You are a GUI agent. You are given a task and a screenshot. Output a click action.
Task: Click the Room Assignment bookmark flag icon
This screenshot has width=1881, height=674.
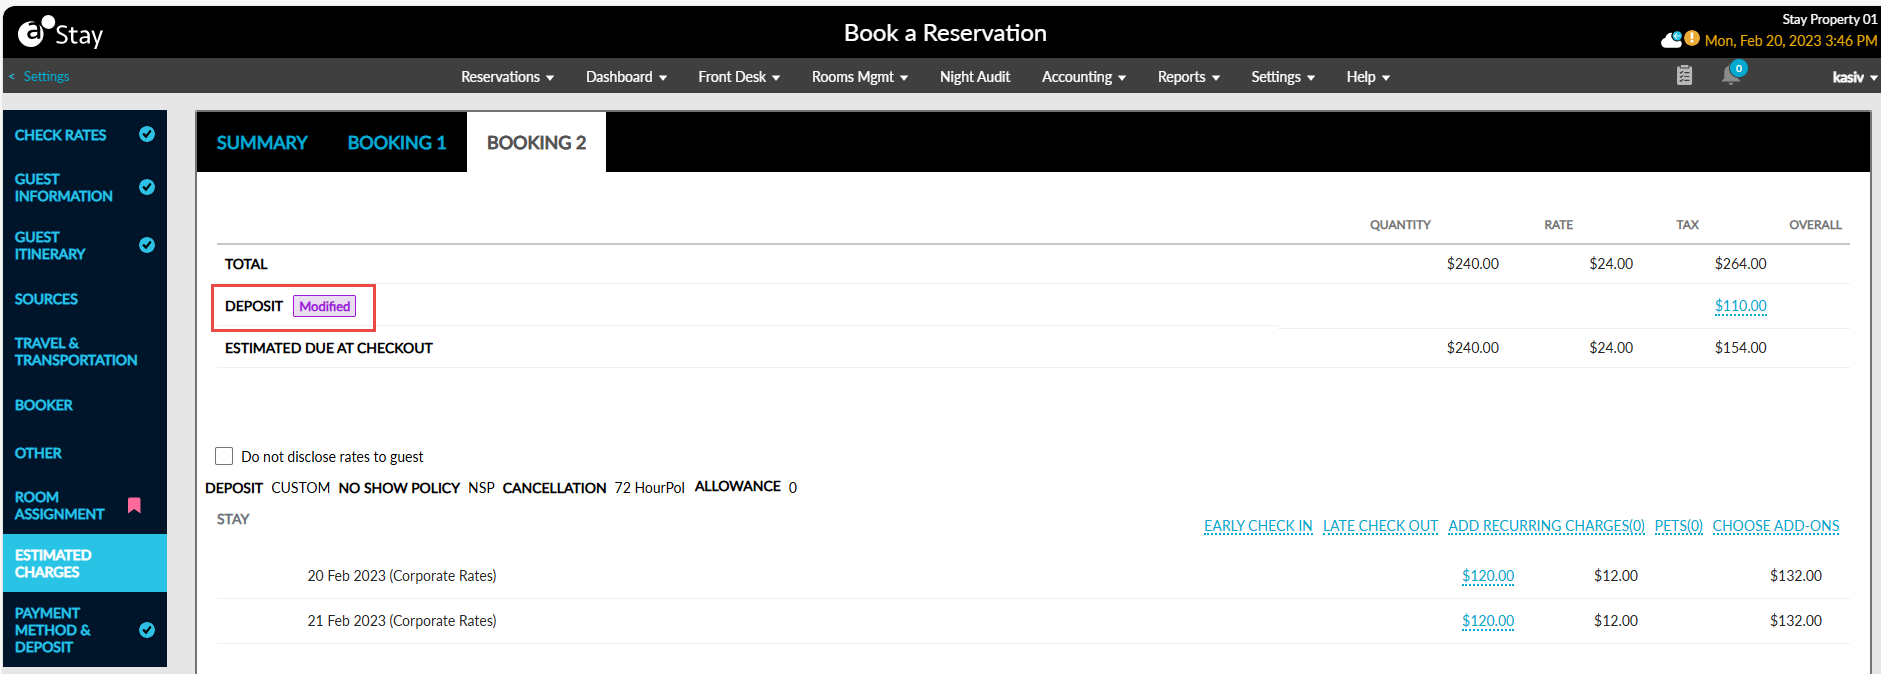(x=134, y=505)
